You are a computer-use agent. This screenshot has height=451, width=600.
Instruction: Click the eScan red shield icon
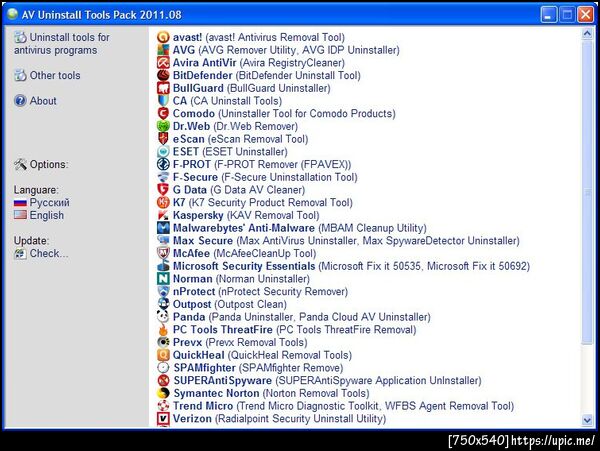pyautogui.click(x=163, y=139)
